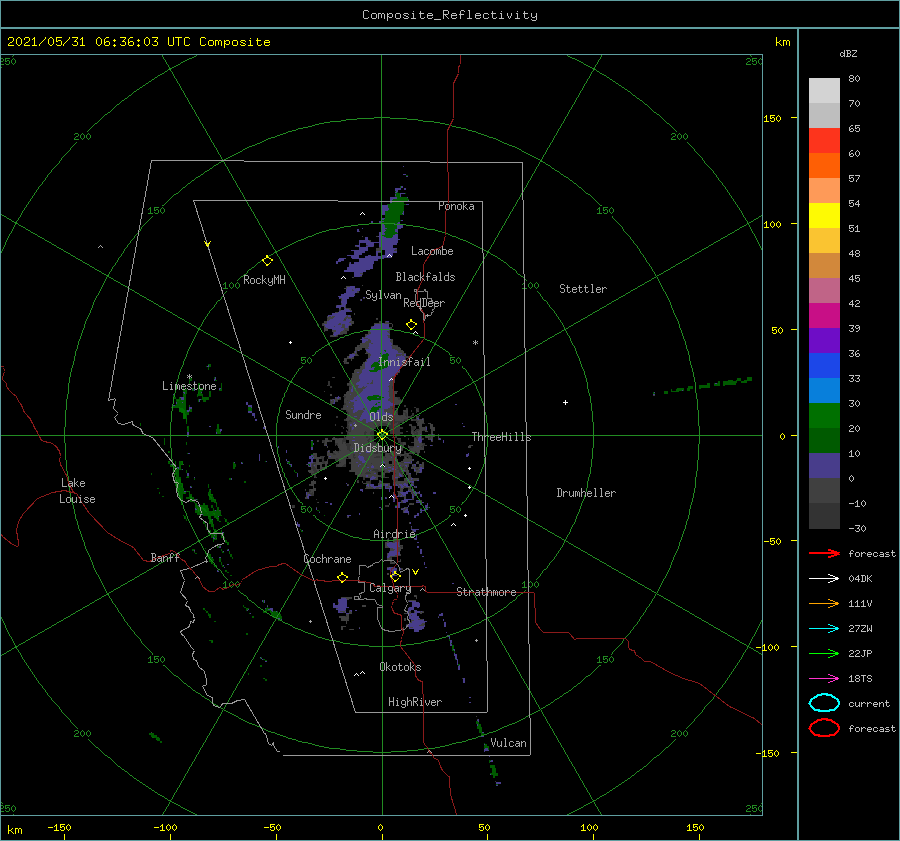Click the Limestone label
Viewport: 900px width, 841px height.
(x=189, y=386)
